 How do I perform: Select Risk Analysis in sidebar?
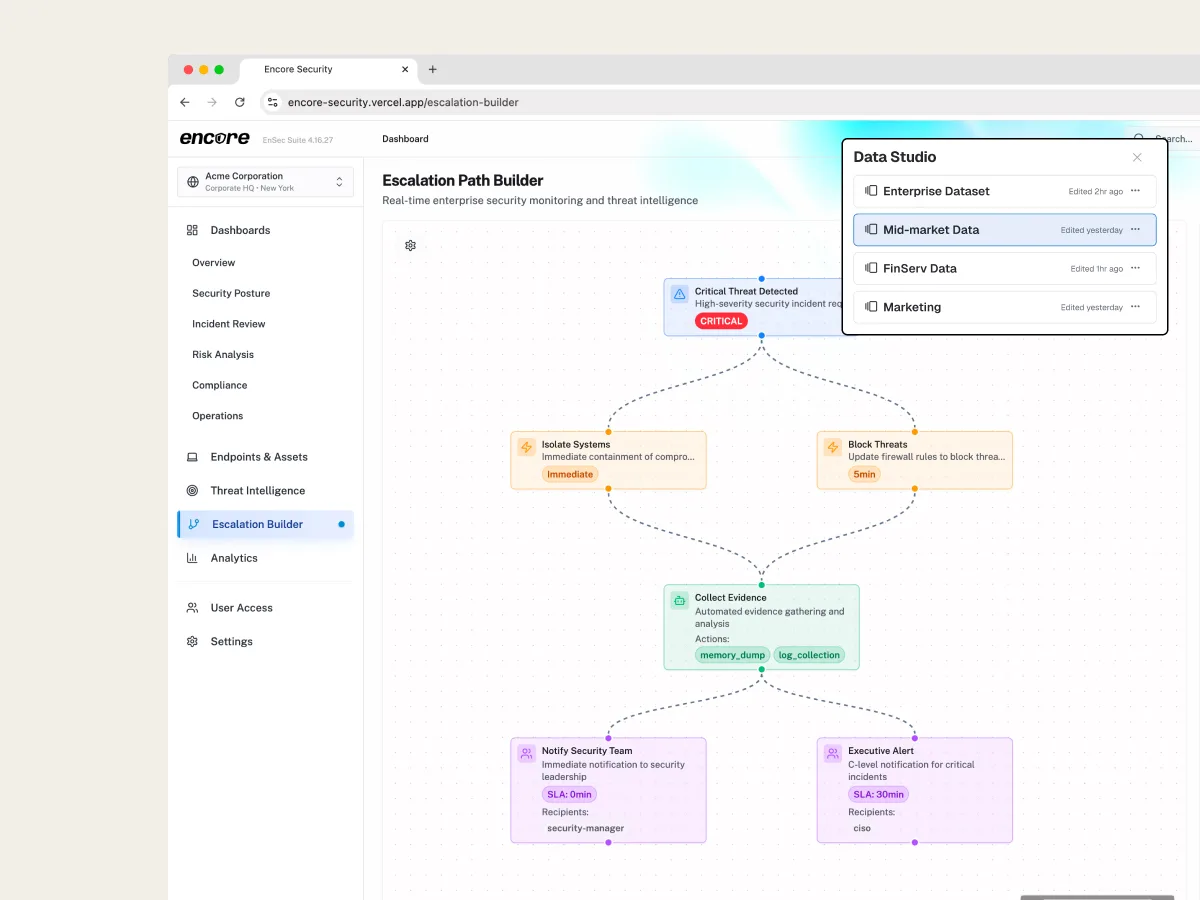223,355
